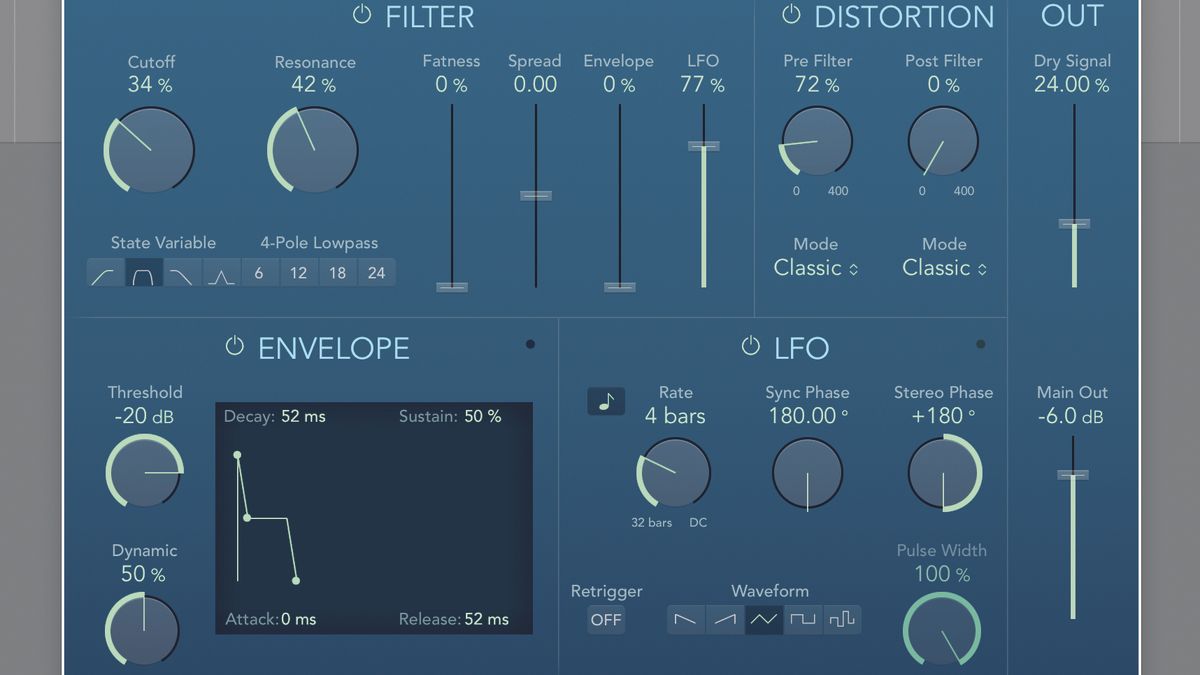
Task: Click inside the envelope curve display
Action: 375,520
